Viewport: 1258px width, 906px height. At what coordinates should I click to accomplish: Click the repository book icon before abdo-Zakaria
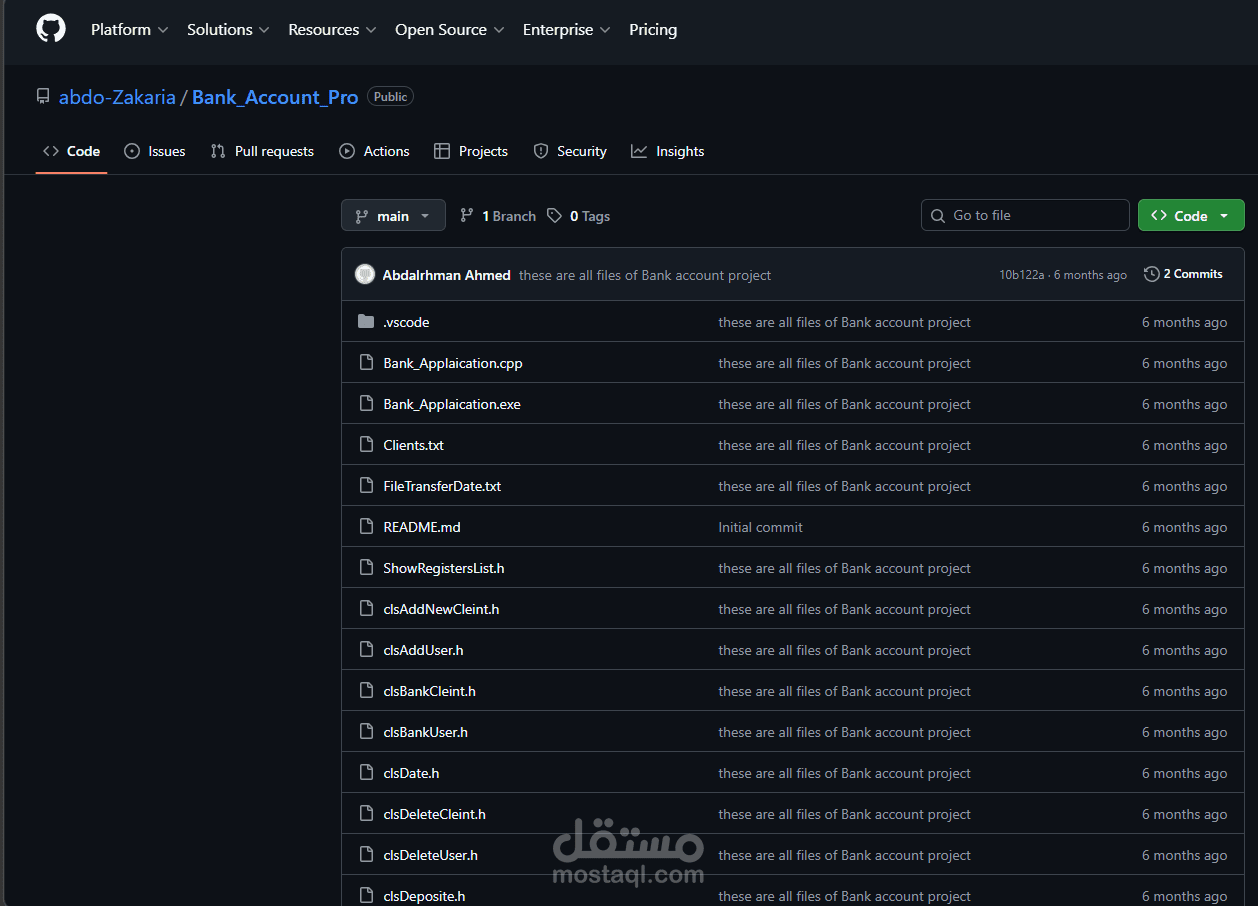coord(42,95)
